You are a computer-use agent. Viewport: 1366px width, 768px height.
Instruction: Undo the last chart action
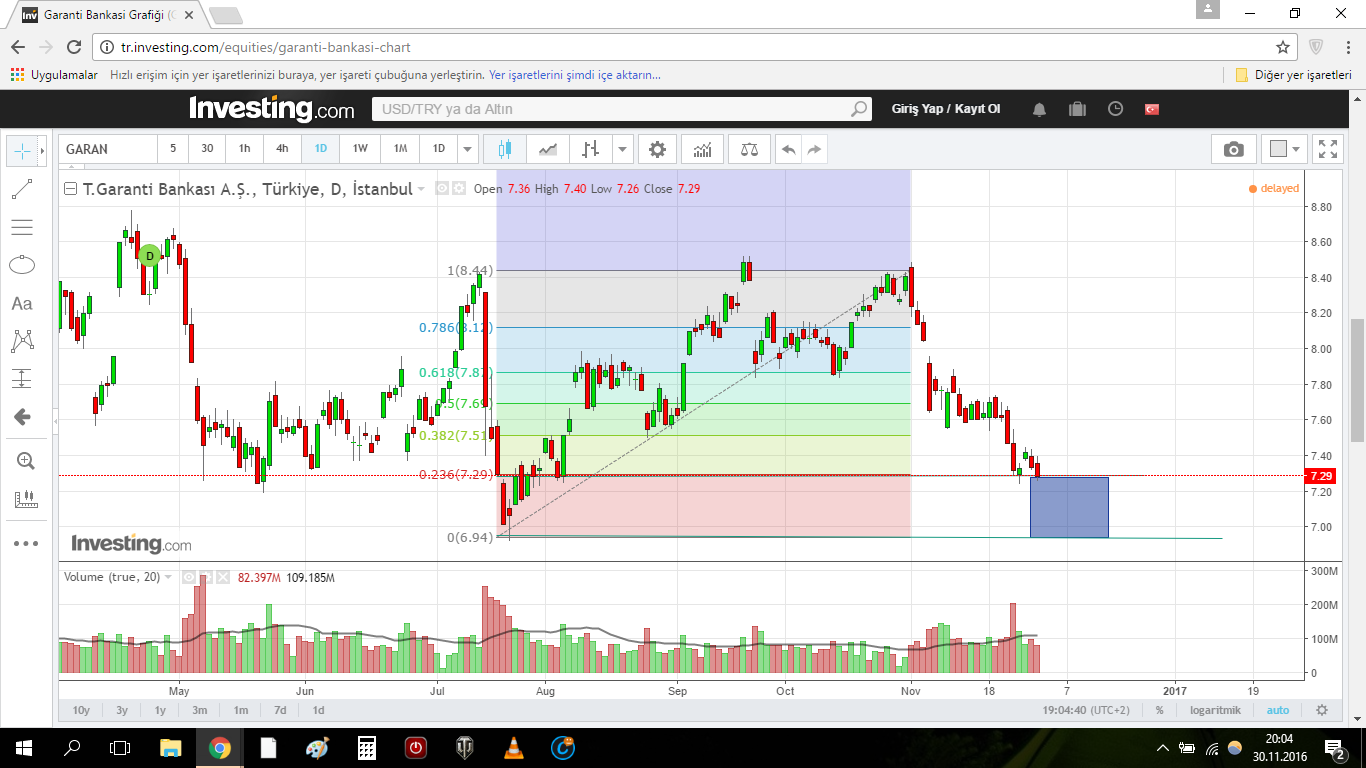(x=788, y=149)
